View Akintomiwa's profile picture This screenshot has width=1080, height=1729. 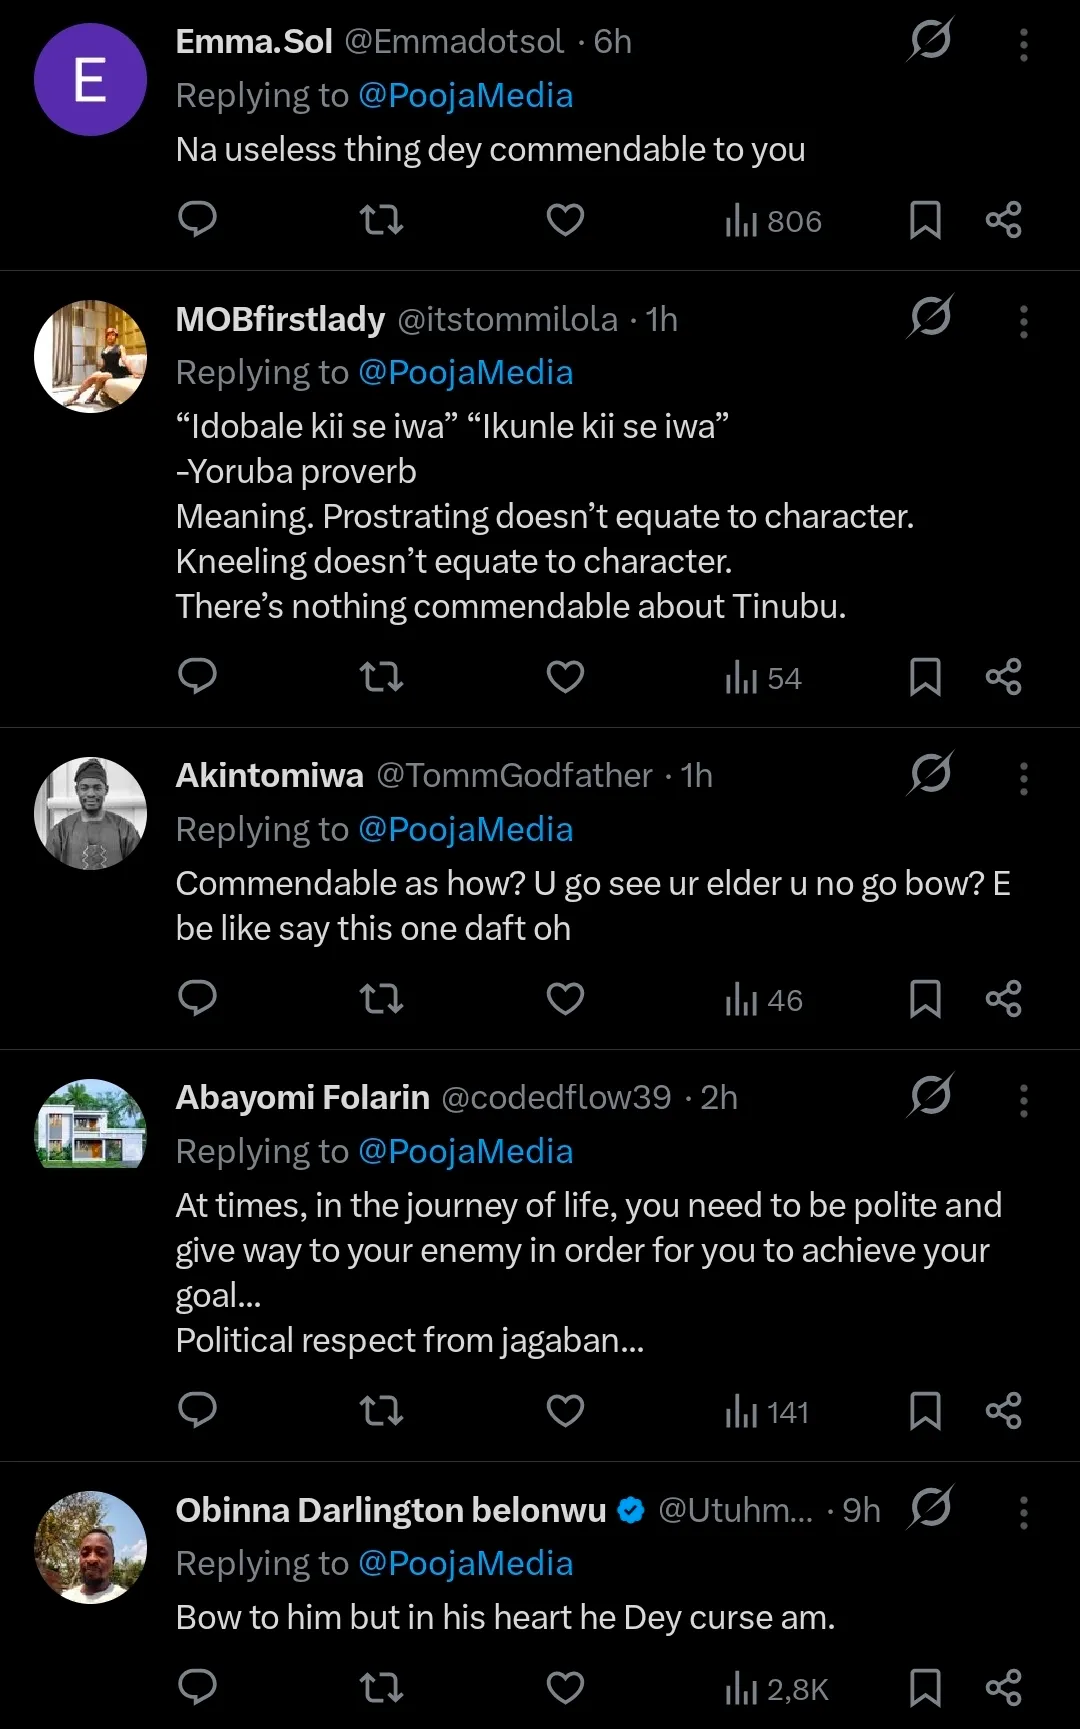pyautogui.click(x=90, y=813)
